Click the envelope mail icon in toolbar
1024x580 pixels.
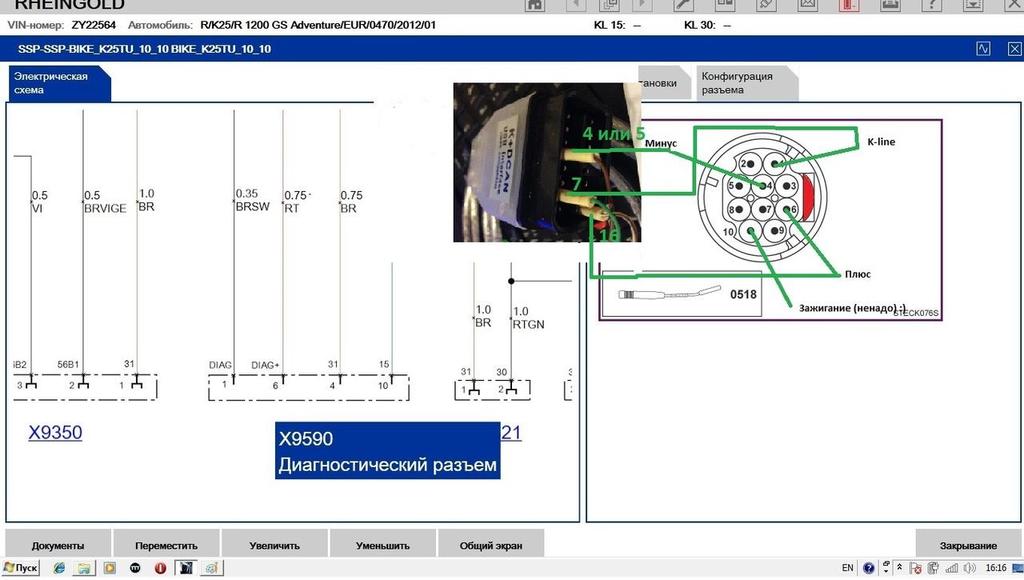(x=807, y=5)
